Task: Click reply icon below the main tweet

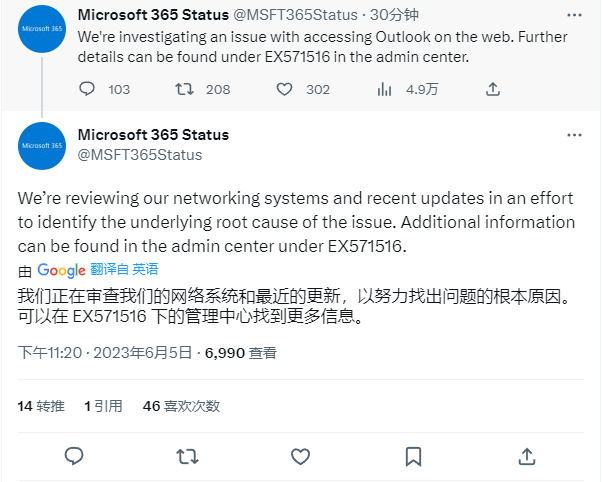Action: tap(74, 456)
